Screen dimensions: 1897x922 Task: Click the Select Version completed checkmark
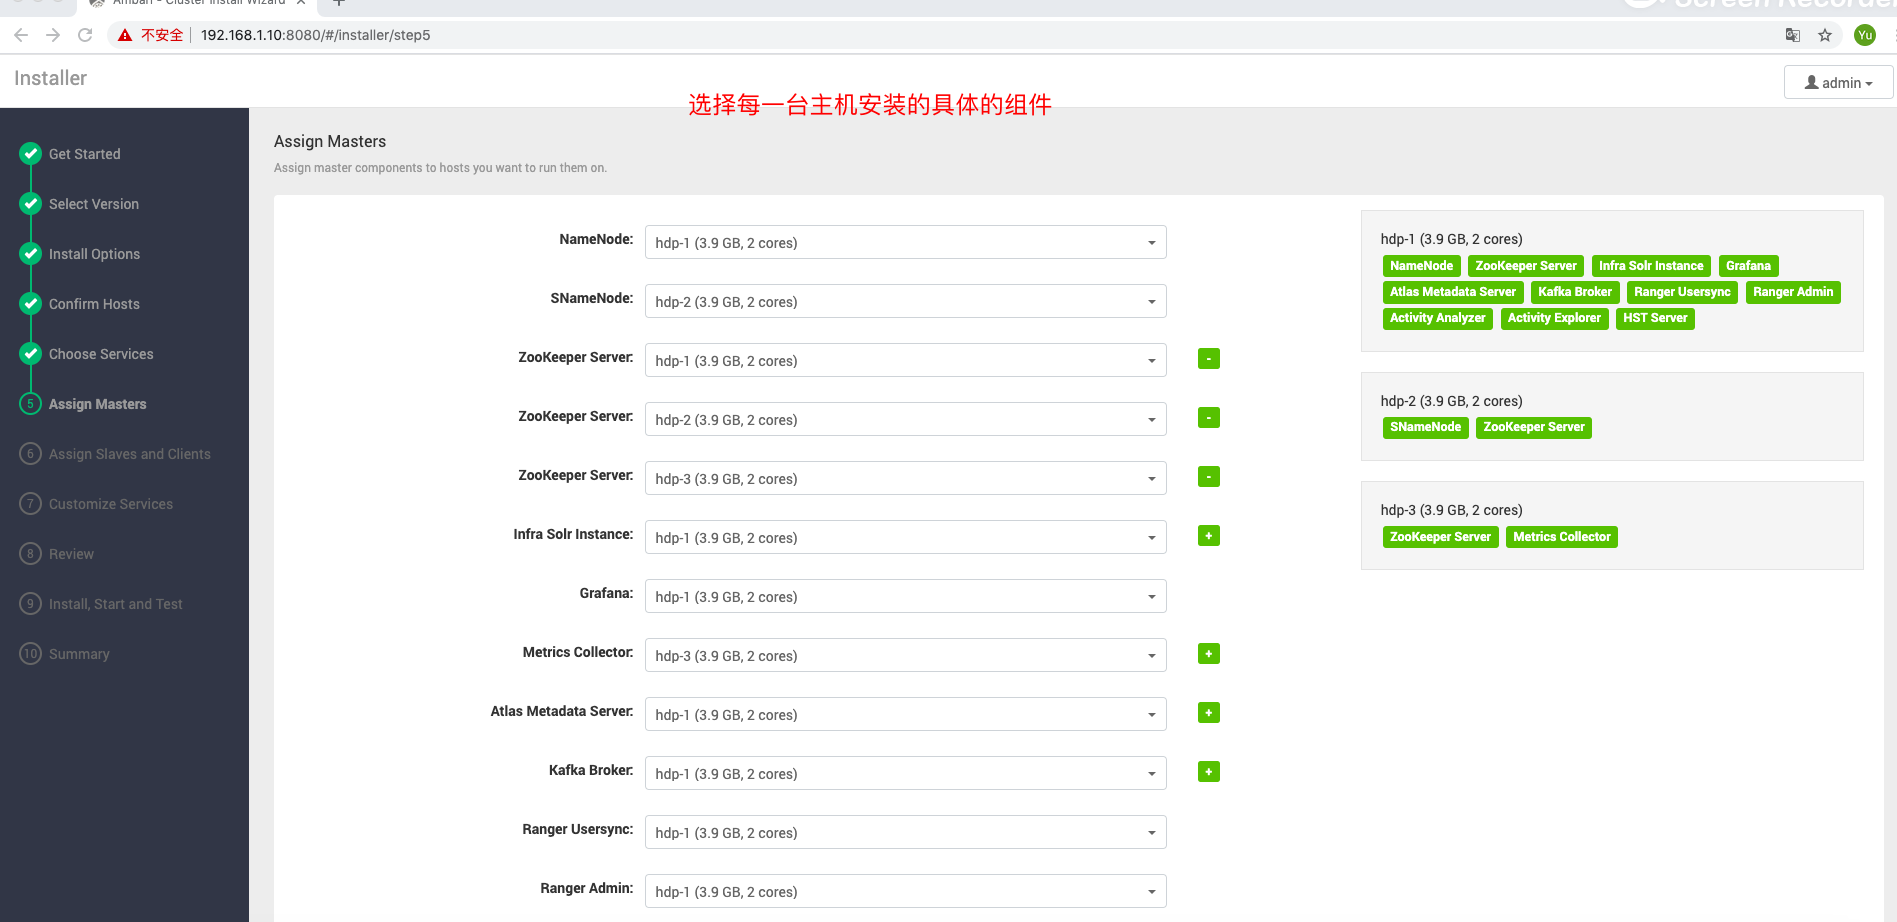[x=31, y=203]
